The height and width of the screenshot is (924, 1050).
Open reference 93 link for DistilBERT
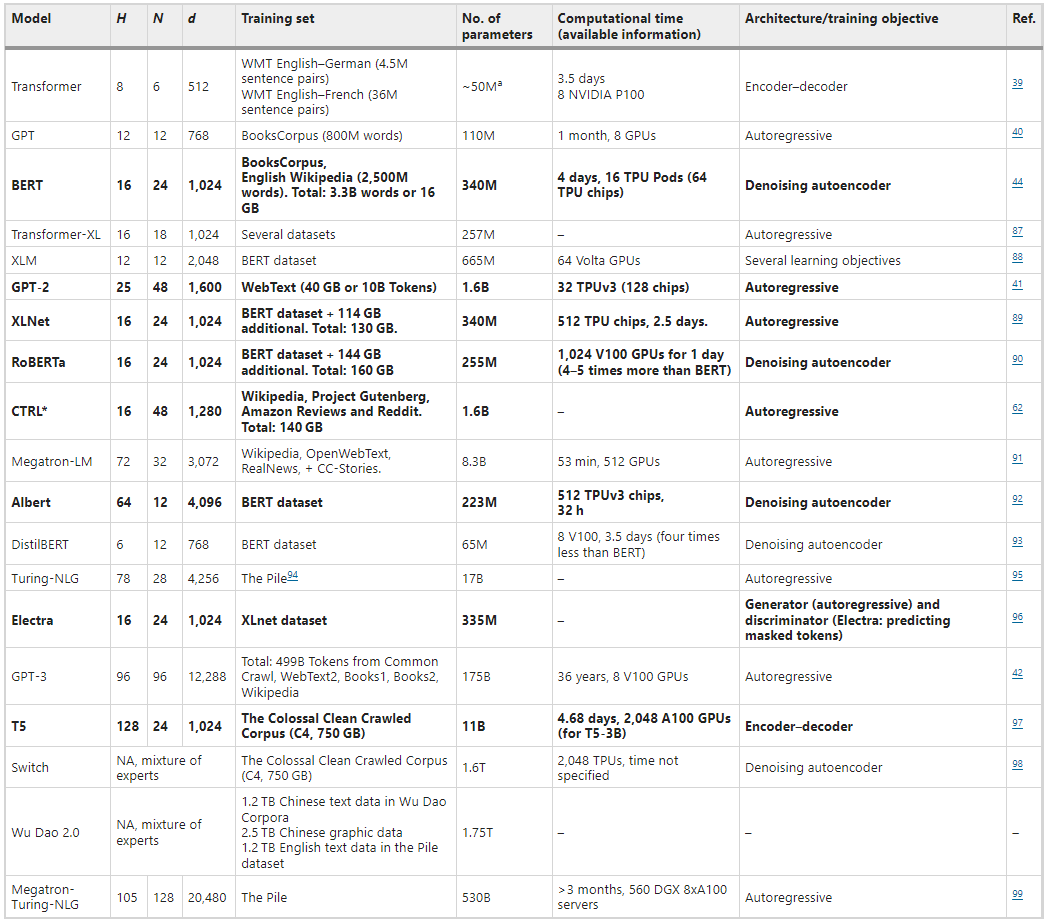click(x=1017, y=541)
